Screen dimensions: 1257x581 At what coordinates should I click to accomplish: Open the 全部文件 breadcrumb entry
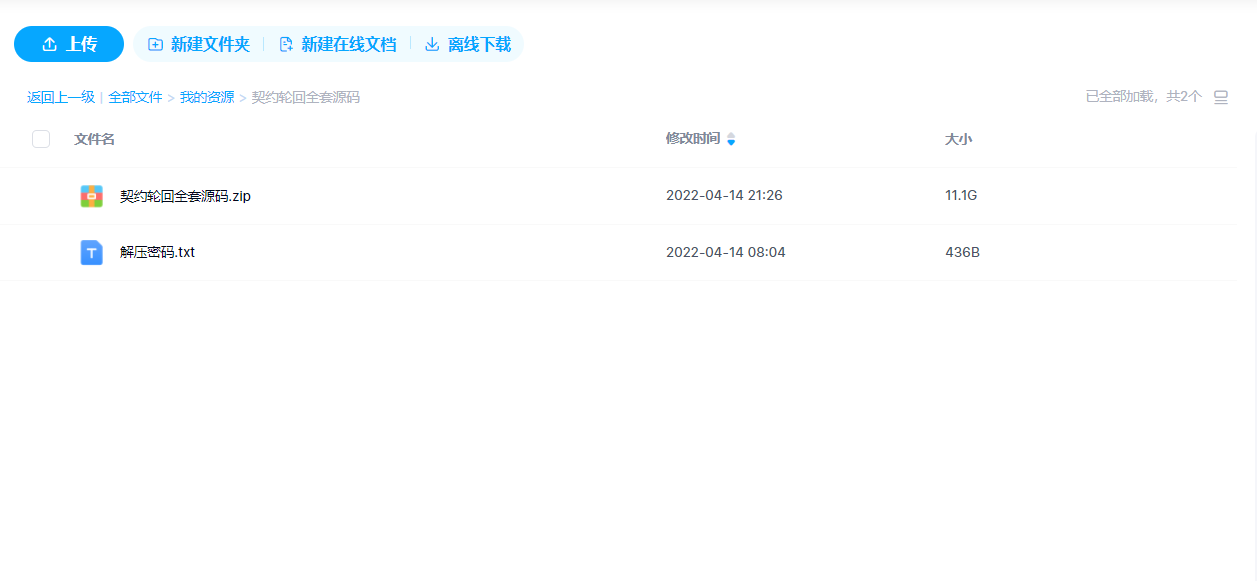tap(135, 96)
